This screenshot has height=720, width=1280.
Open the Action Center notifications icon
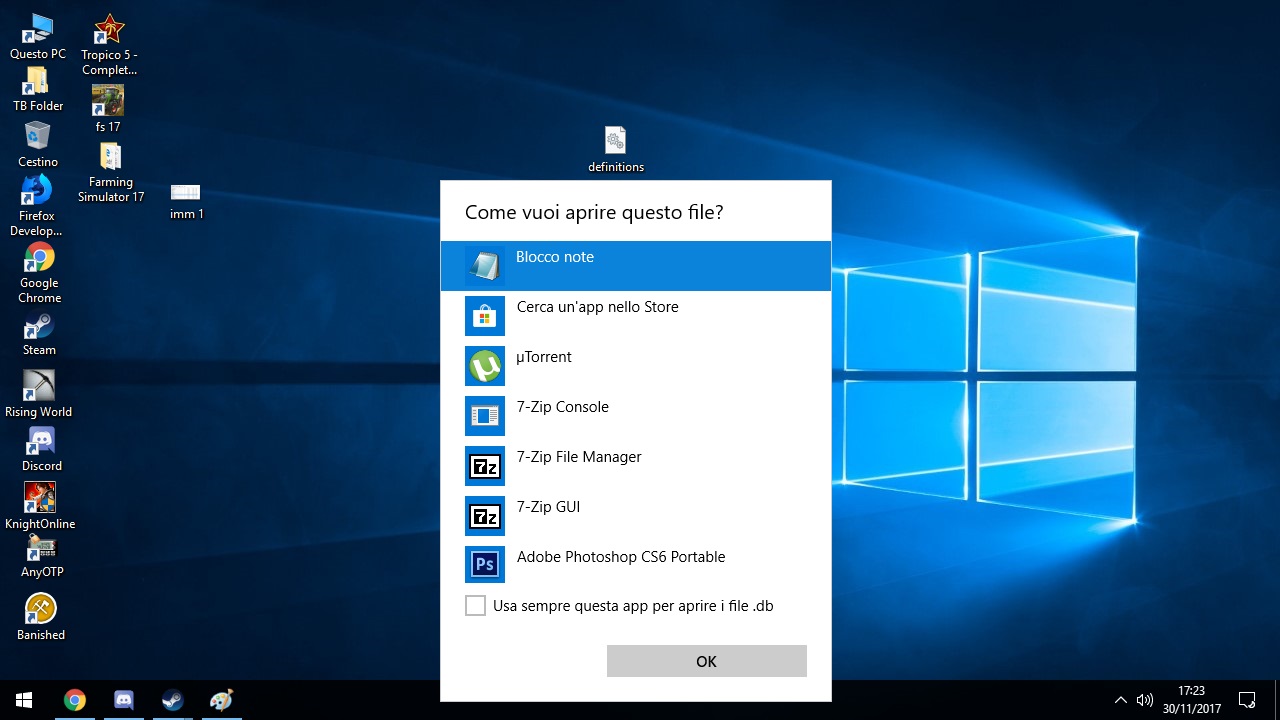pos(1247,700)
